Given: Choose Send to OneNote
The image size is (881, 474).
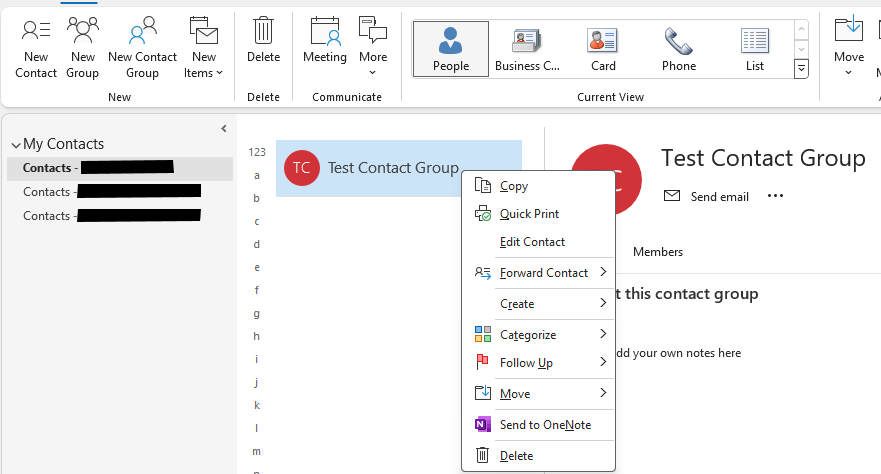Looking at the screenshot, I should pyautogui.click(x=538, y=425).
